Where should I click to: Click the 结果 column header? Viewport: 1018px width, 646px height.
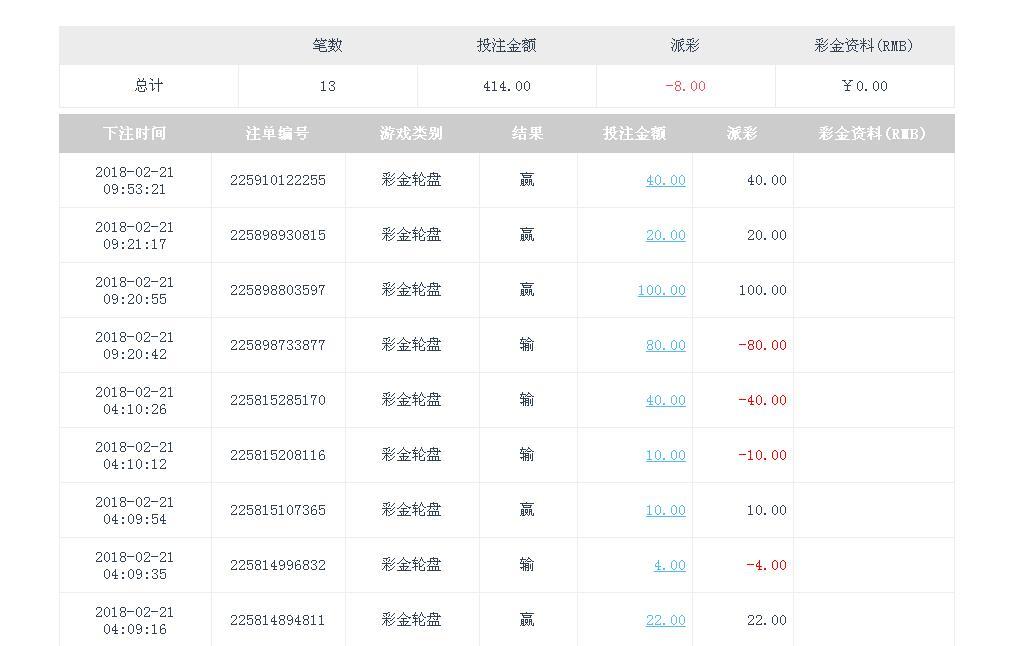click(x=527, y=133)
